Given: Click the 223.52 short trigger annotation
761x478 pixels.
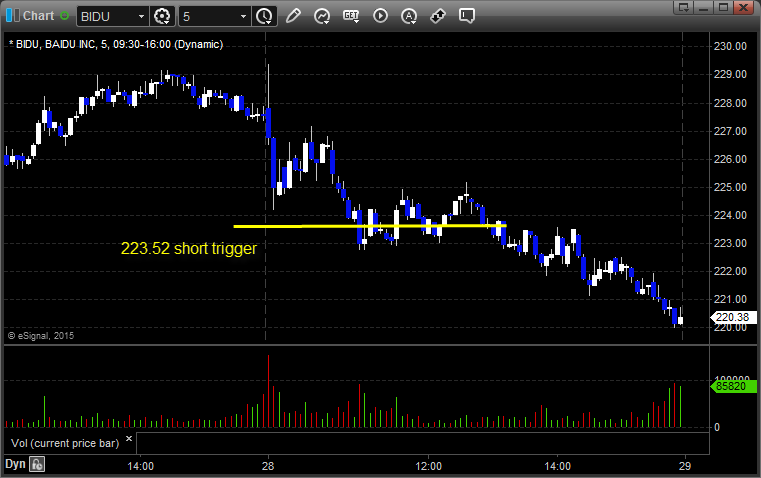Looking at the screenshot, I should pyautogui.click(x=189, y=248).
